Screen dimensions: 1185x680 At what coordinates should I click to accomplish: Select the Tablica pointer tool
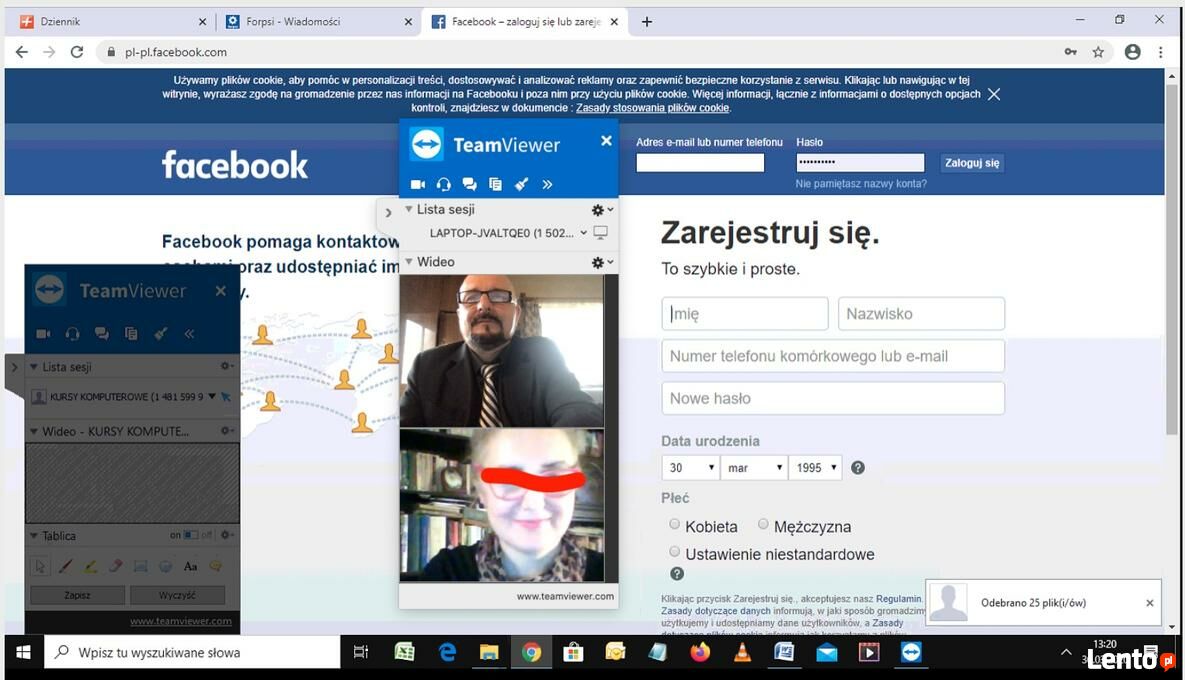(40, 566)
